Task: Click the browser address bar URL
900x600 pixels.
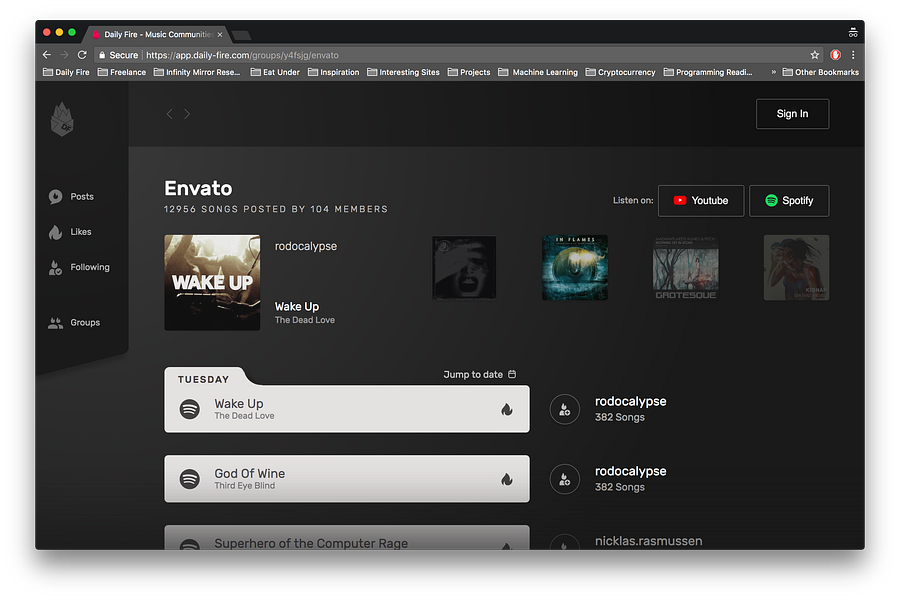Action: click(x=242, y=55)
